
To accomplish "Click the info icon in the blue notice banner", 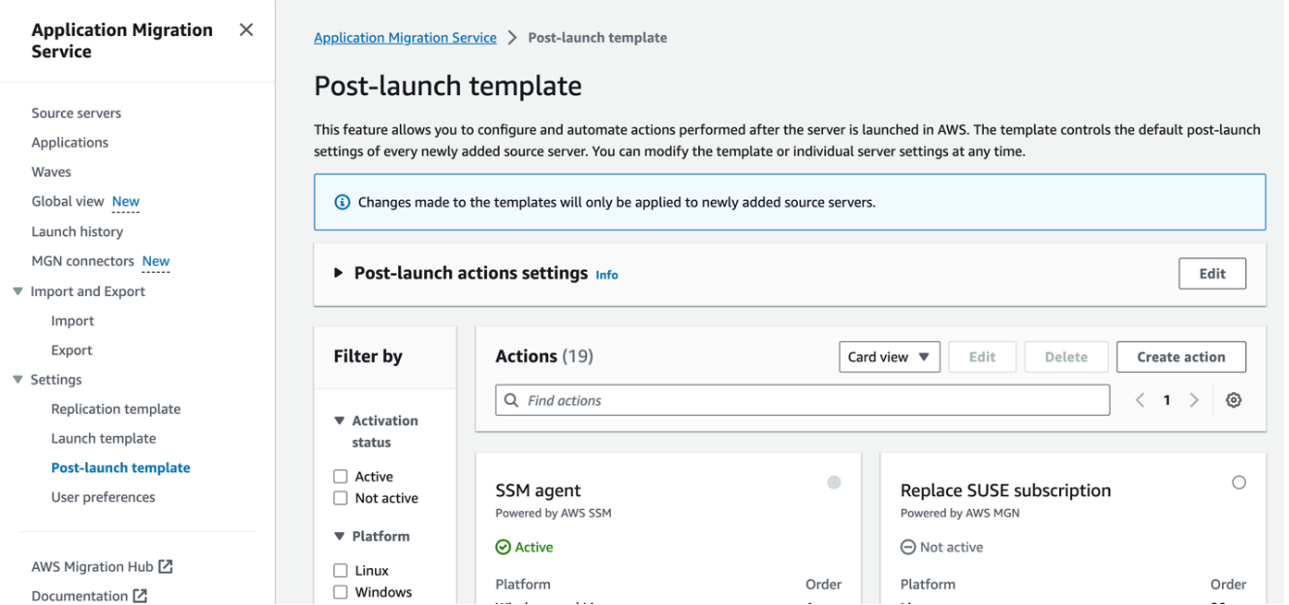I will (341, 202).
